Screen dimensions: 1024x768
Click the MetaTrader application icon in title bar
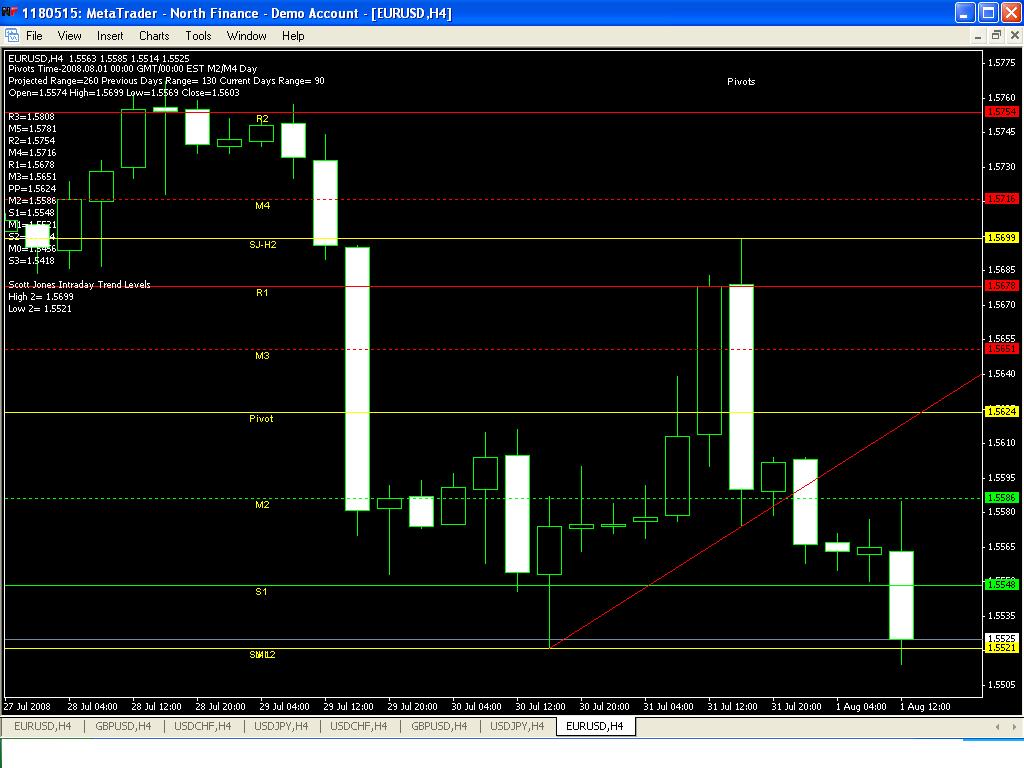coord(10,13)
